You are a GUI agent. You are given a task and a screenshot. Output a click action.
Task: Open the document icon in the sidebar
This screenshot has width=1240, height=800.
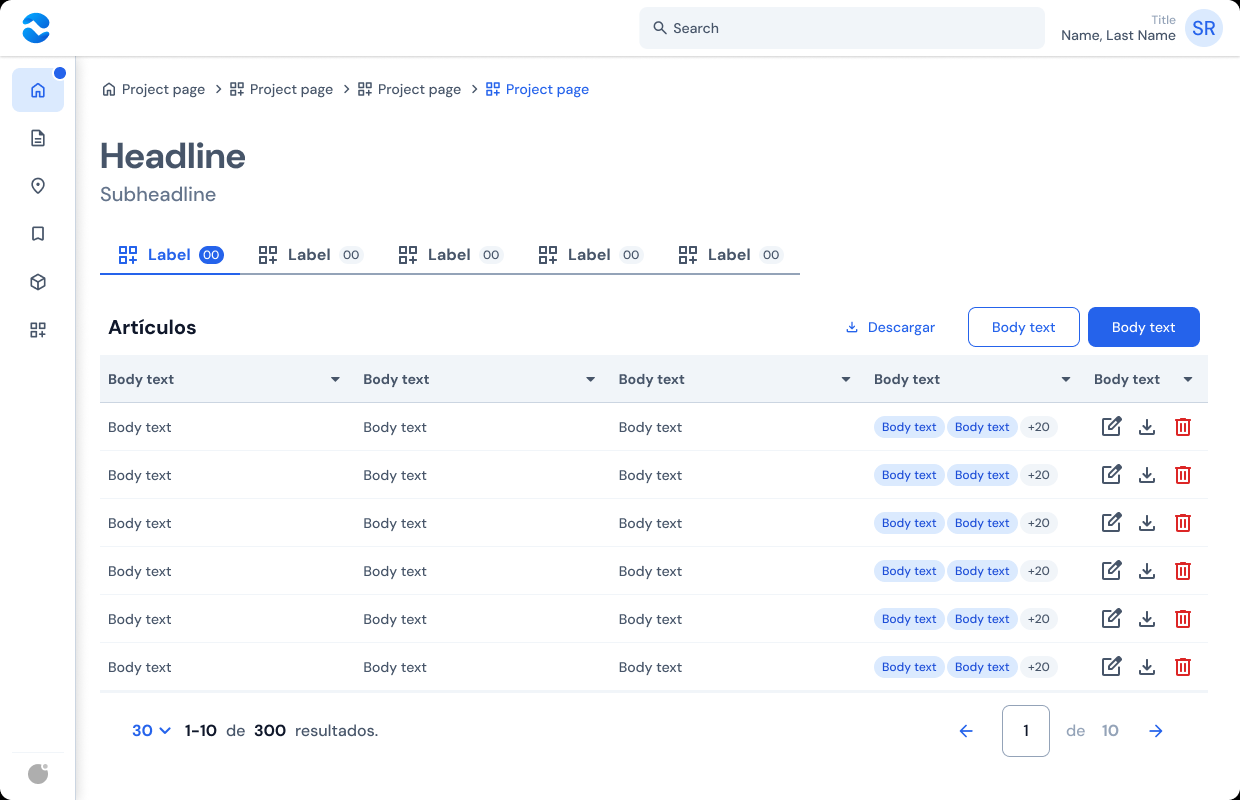[38, 138]
